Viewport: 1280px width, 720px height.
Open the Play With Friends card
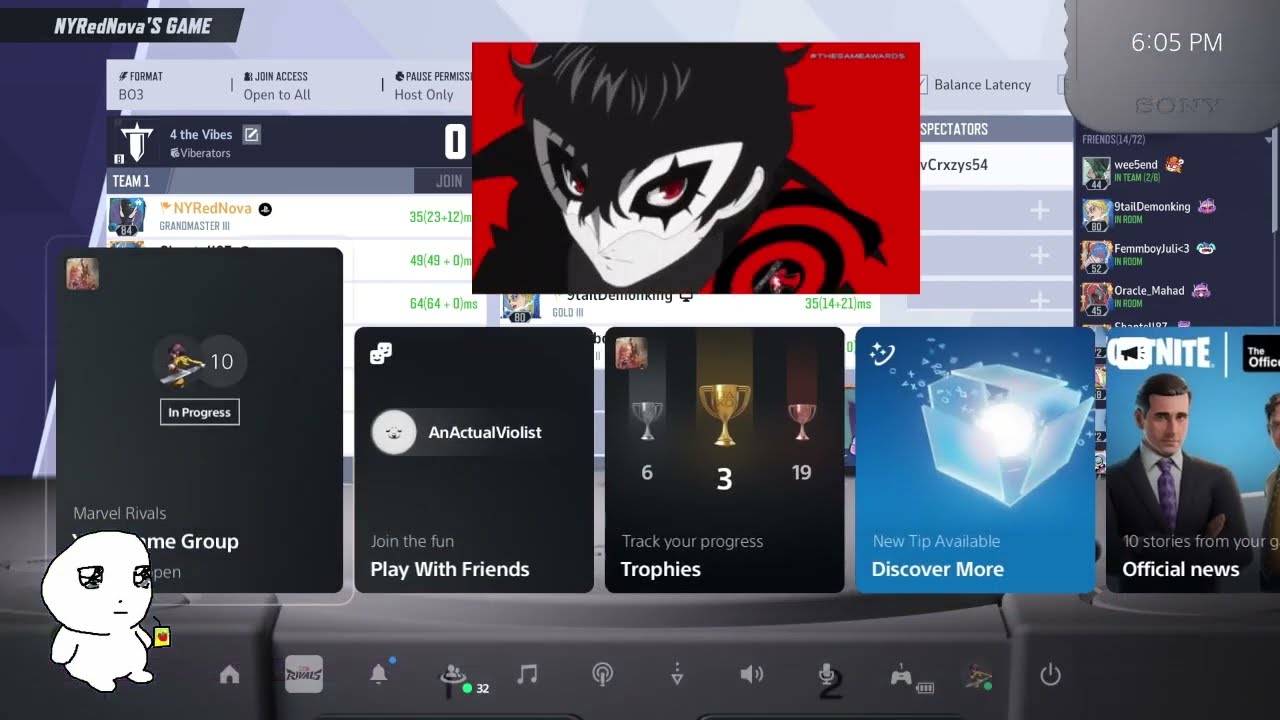tap(474, 460)
